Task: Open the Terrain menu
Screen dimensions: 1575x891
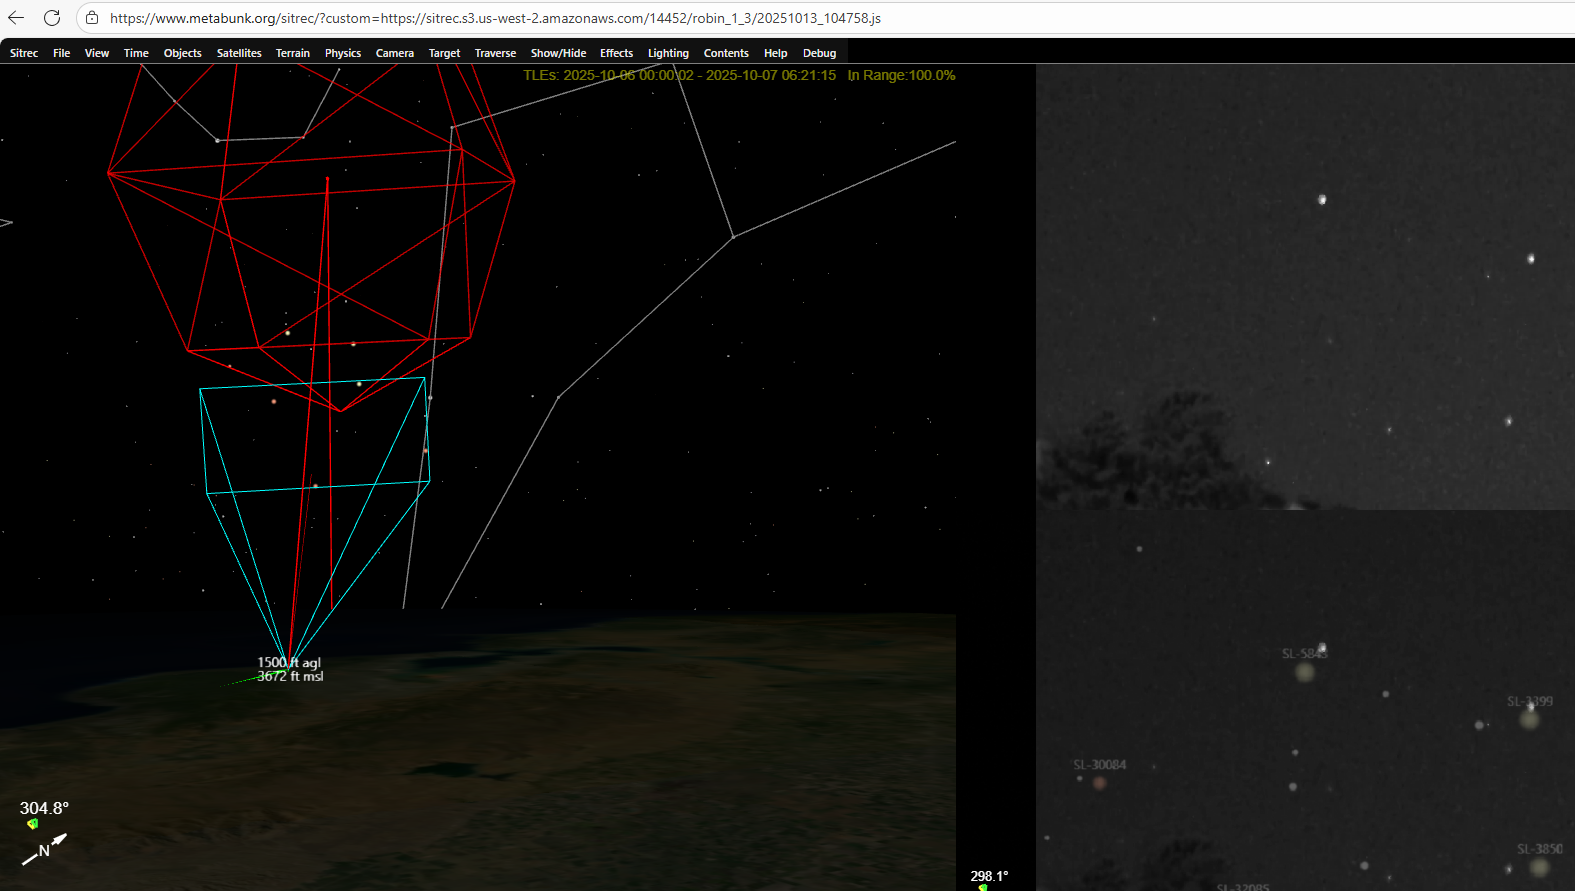Action: pyautogui.click(x=293, y=53)
